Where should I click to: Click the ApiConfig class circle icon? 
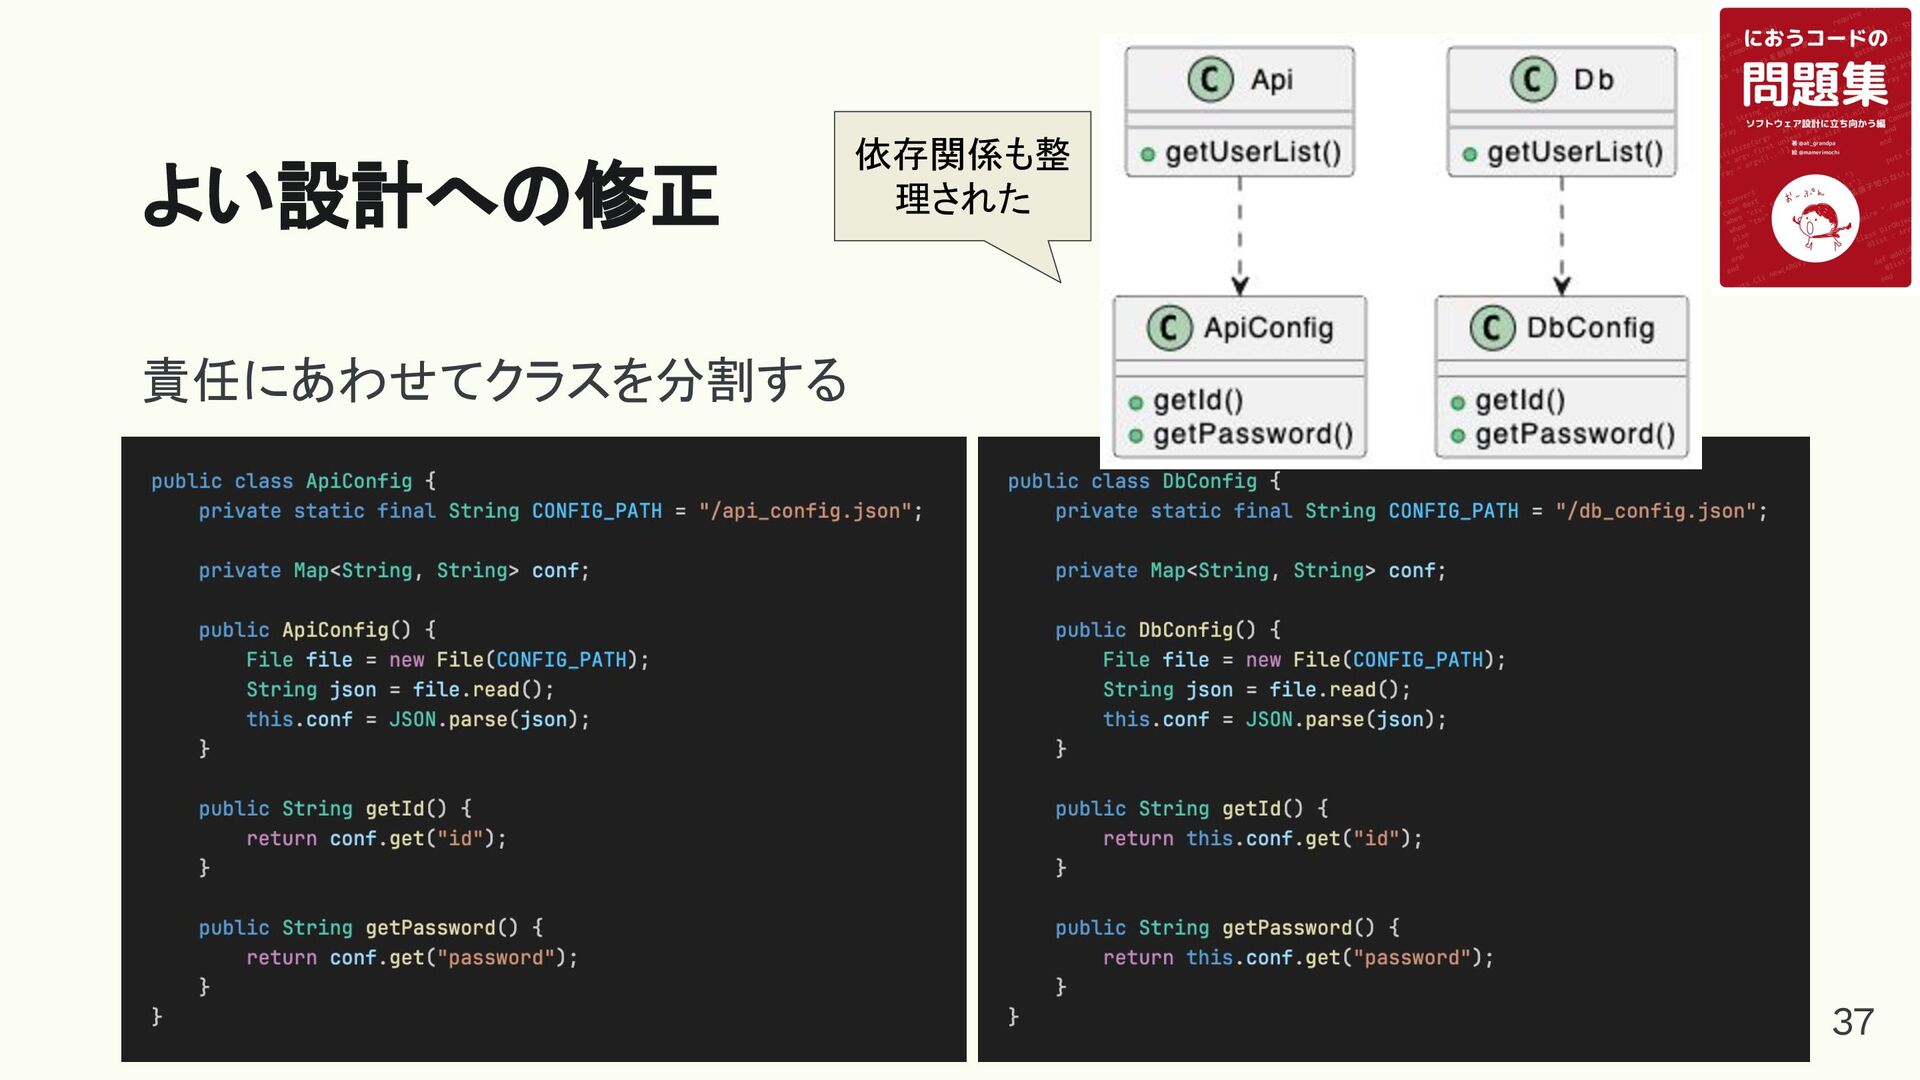(1168, 328)
